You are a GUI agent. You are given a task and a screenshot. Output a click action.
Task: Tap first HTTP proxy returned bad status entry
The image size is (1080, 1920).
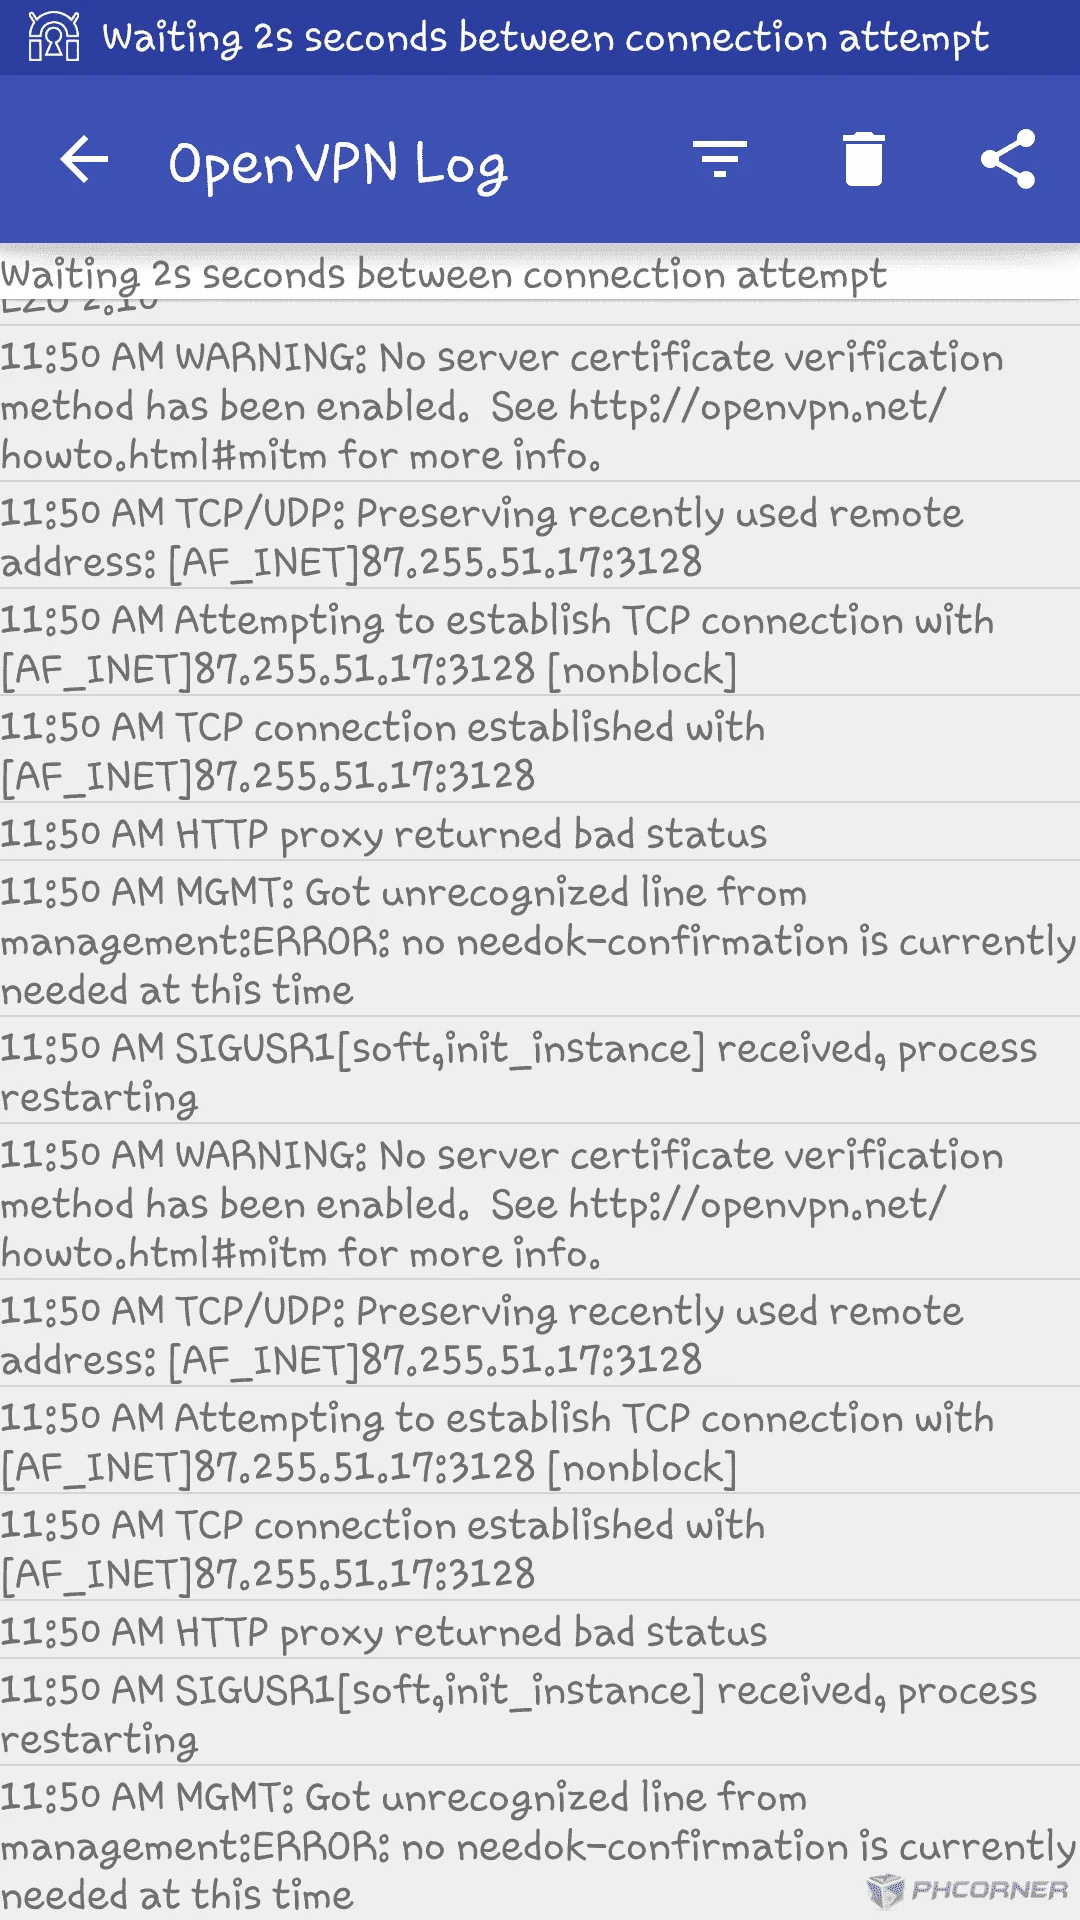coord(540,833)
